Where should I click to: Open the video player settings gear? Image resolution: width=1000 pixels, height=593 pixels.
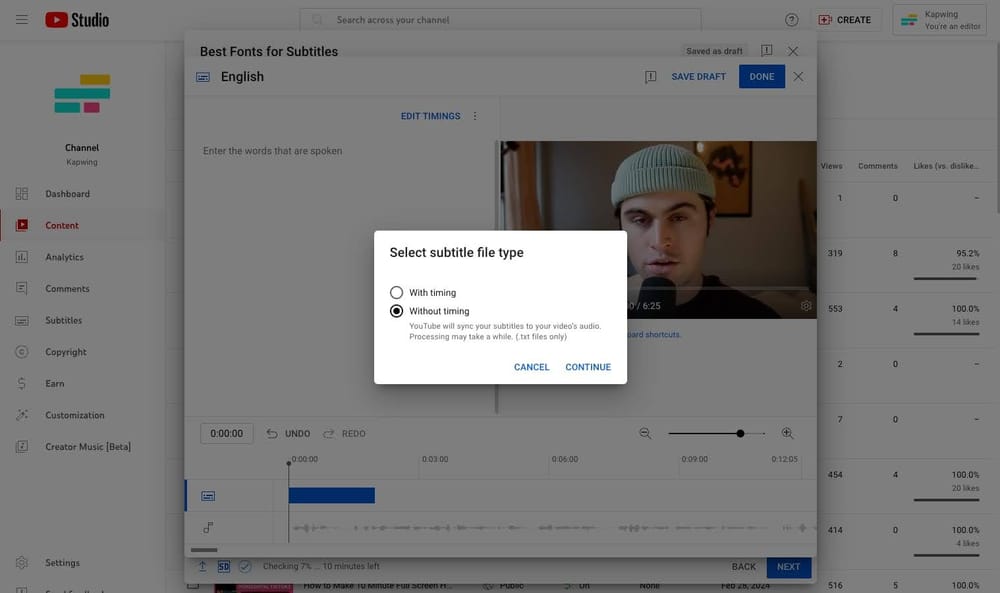(806, 307)
